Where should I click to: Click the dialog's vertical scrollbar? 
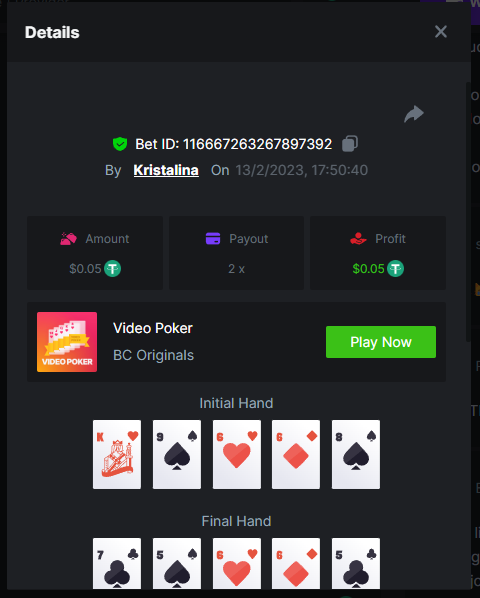[469, 212]
